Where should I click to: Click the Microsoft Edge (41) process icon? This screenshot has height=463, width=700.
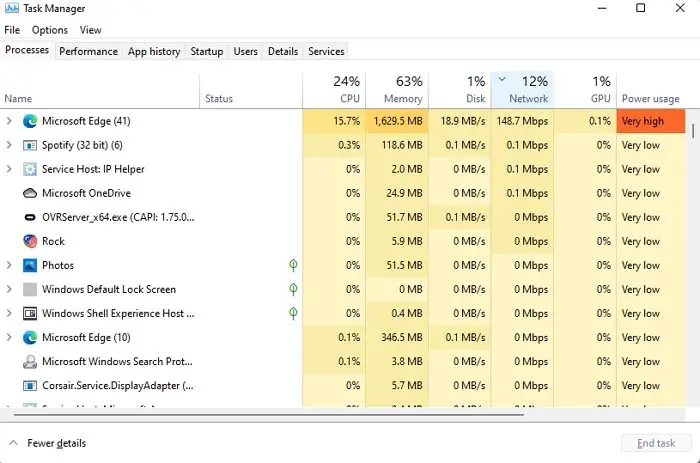point(30,121)
